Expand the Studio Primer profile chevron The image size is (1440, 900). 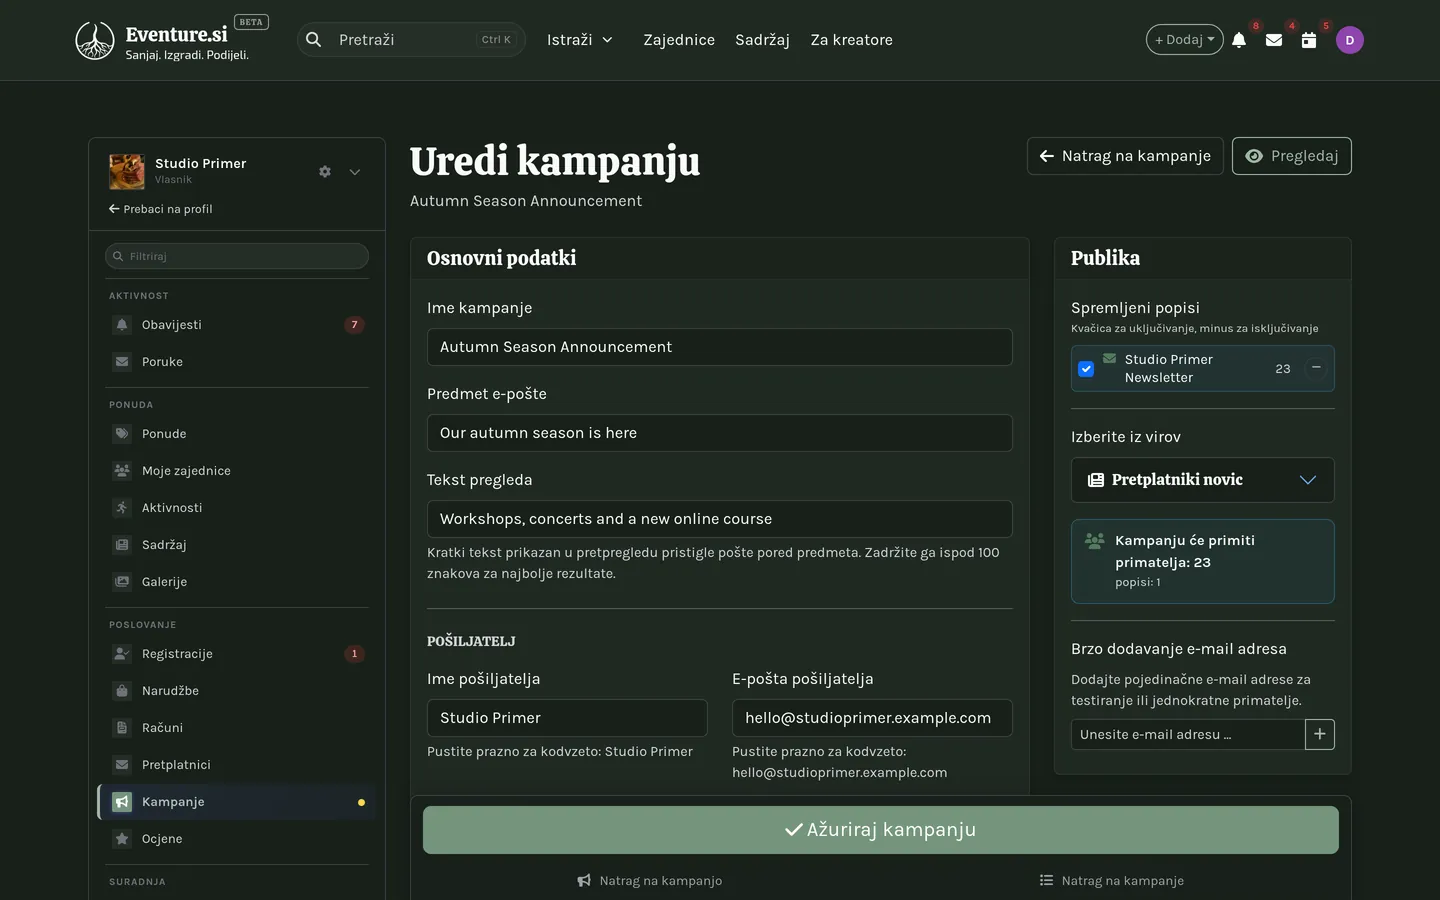pos(355,172)
